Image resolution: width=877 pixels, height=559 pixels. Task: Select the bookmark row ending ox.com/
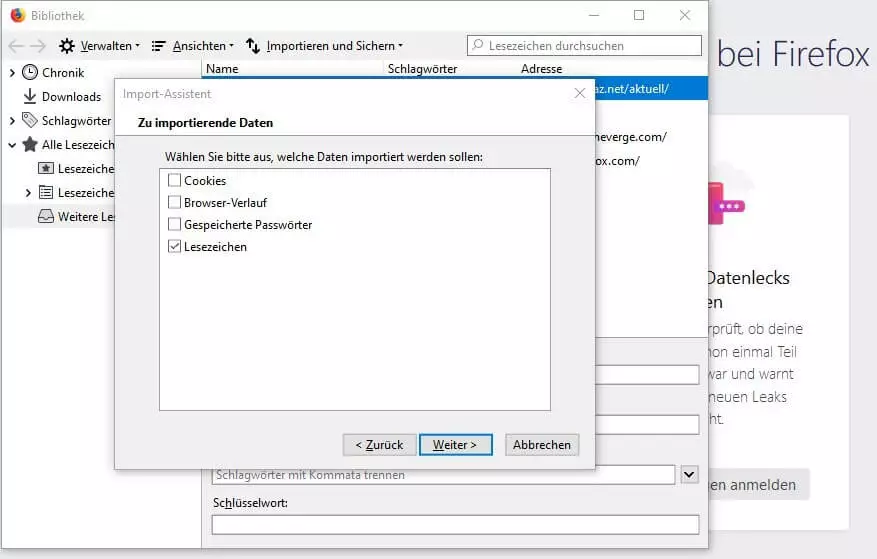[x=651, y=161]
